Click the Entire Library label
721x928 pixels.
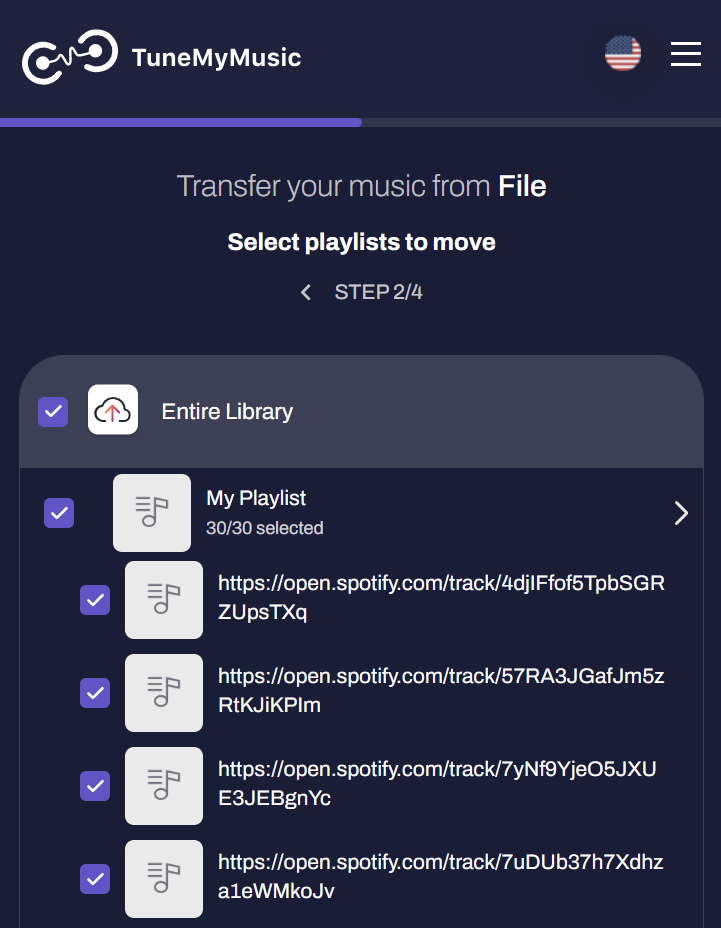pos(227,411)
